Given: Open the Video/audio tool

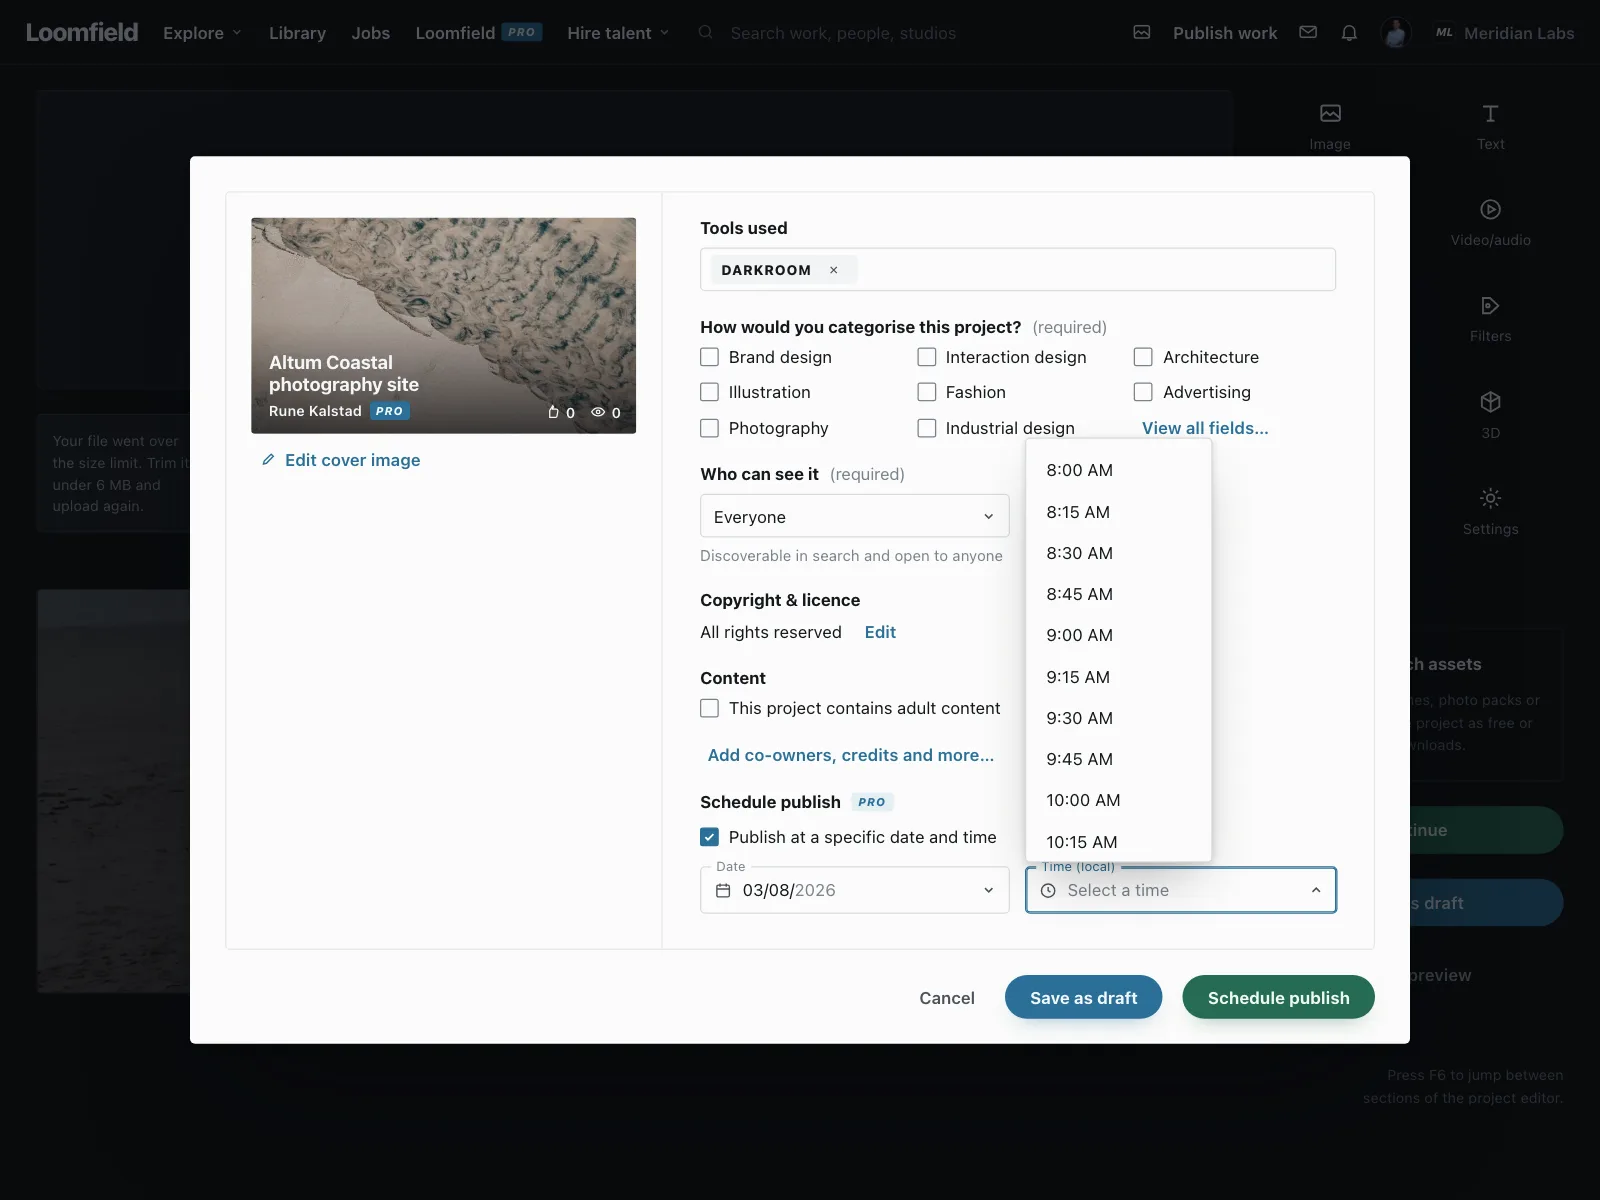Looking at the screenshot, I should 1490,222.
